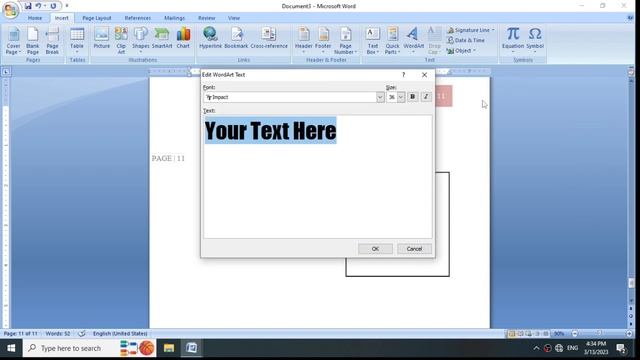Image resolution: width=640 pixels, height=360 pixels.
Task: Confirm WordArt text with OK
Action: [x=376, y=249]
